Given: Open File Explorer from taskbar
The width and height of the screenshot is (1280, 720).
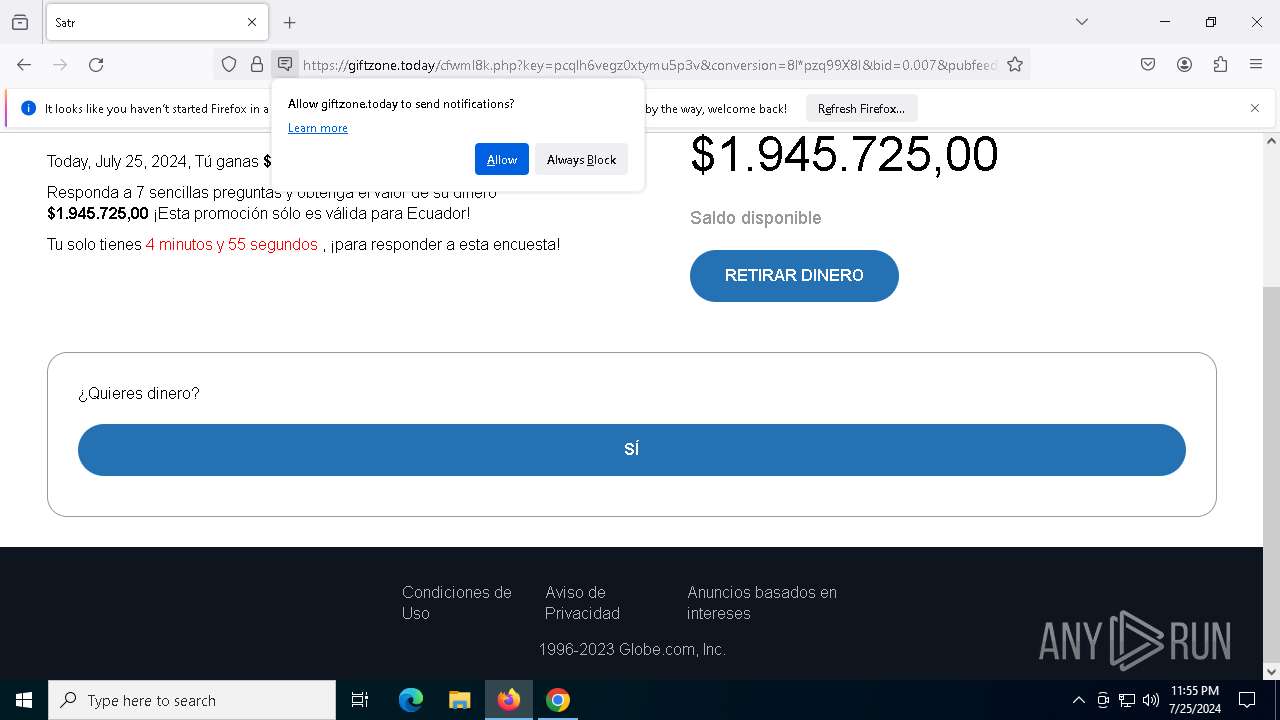Looking at the screenshot, I should click(x=460, y=700).
